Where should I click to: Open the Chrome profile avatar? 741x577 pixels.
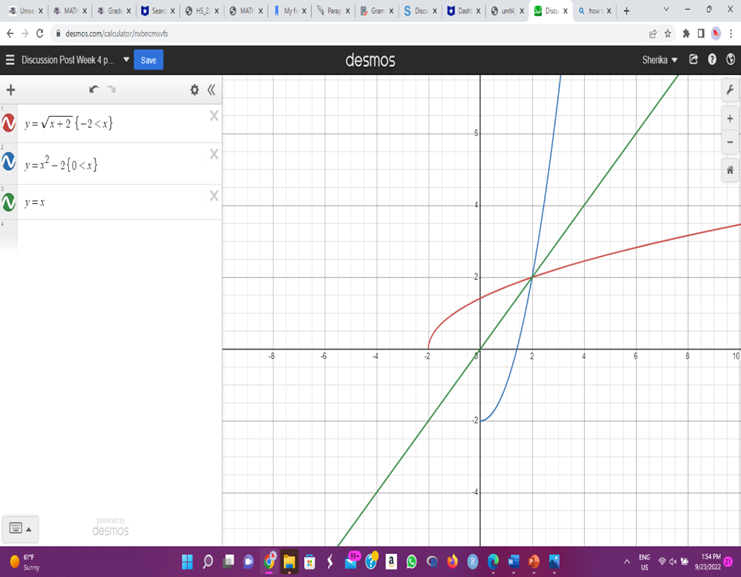(x=716, y=34)
